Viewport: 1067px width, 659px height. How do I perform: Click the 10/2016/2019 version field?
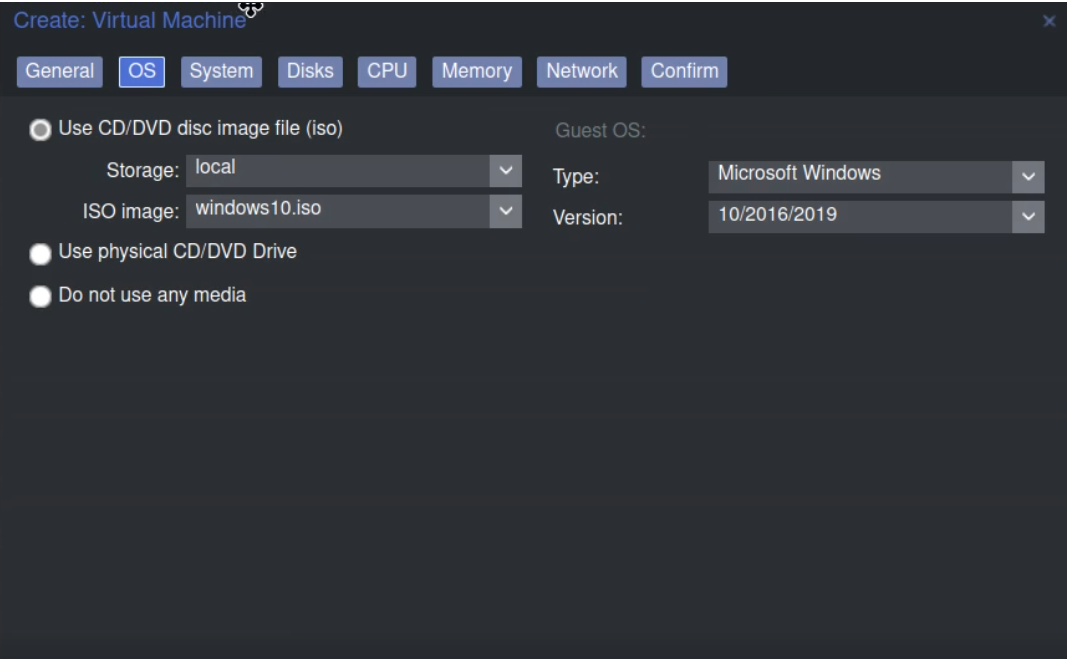coord(860,216)
